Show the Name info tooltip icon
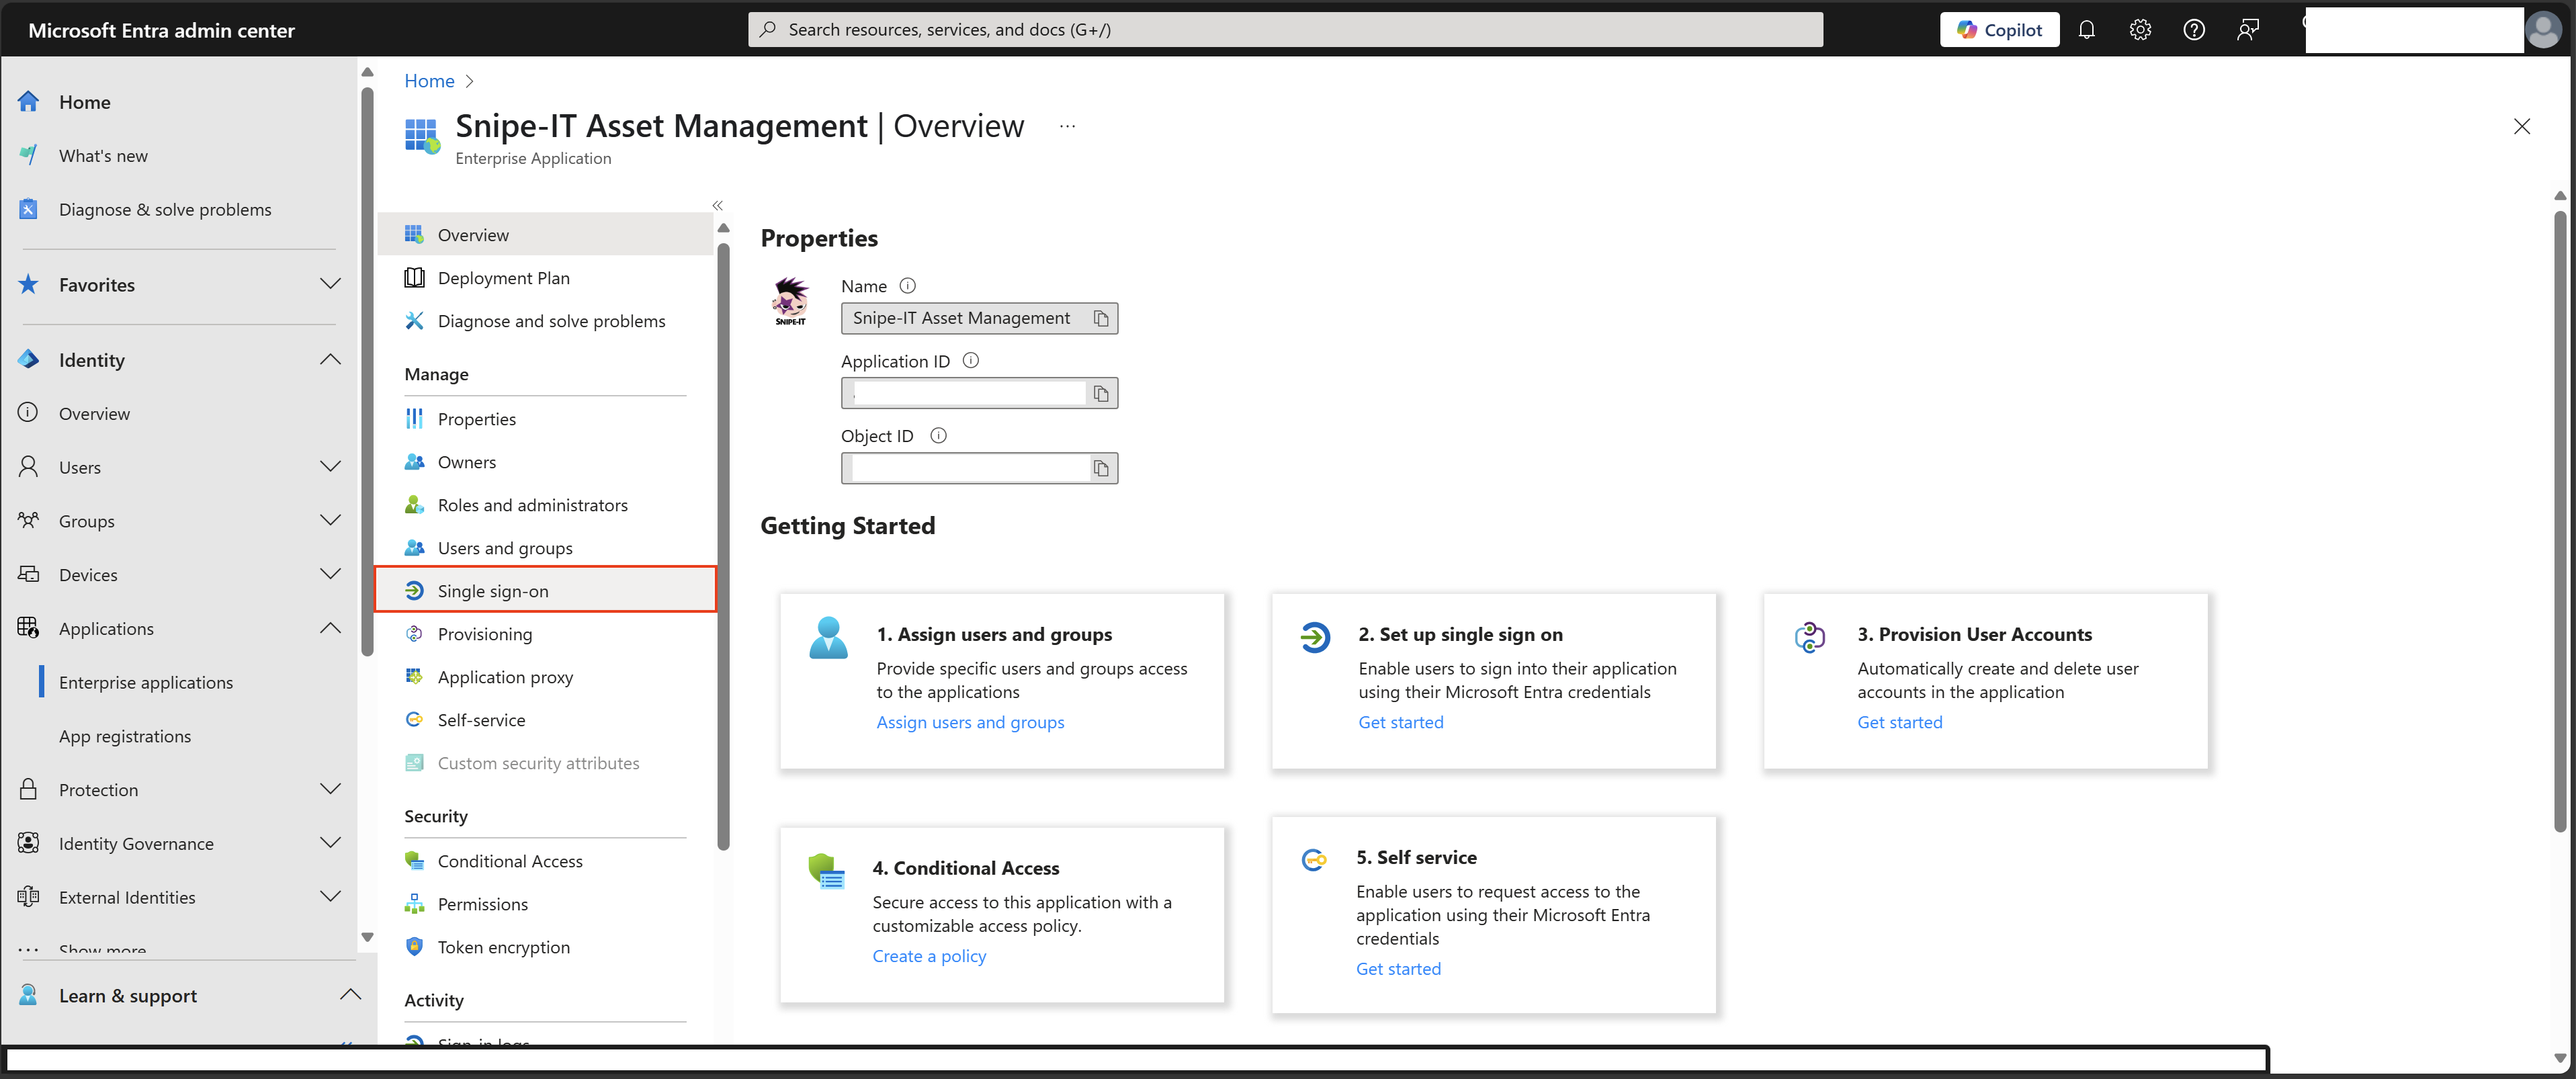Image resolution: width=2576 pixels, height=1079 pixels. pyautogui.click(x=907, y=286)
